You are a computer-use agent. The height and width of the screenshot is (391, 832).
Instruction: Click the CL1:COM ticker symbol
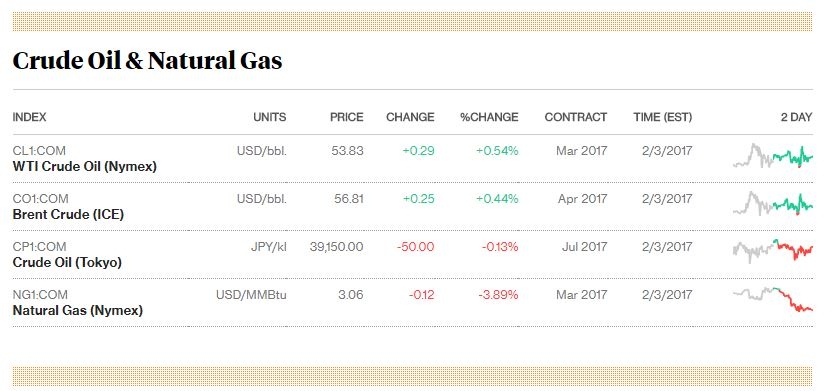(x=39, y=151)
